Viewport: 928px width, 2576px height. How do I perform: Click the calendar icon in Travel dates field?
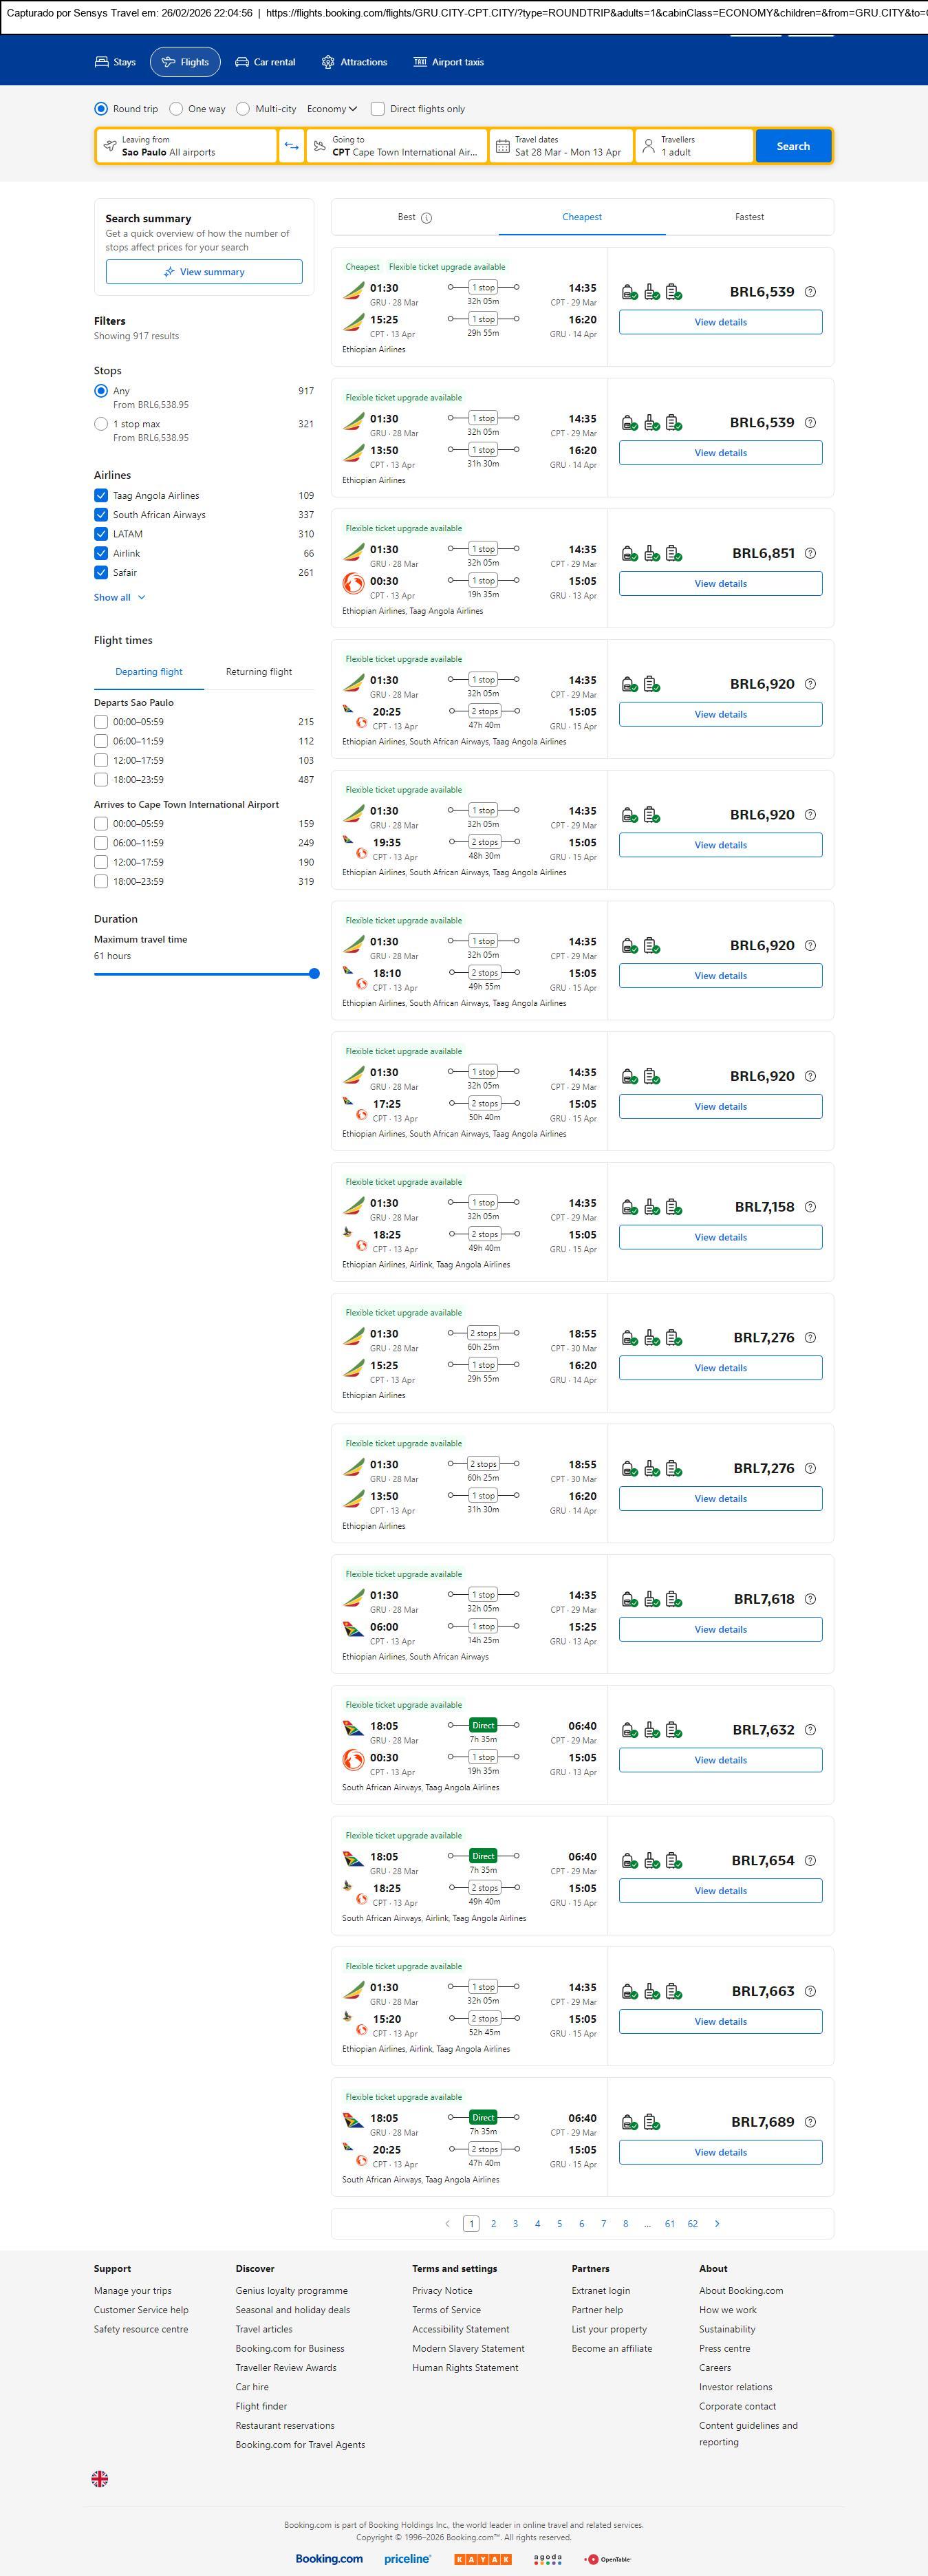503,146
